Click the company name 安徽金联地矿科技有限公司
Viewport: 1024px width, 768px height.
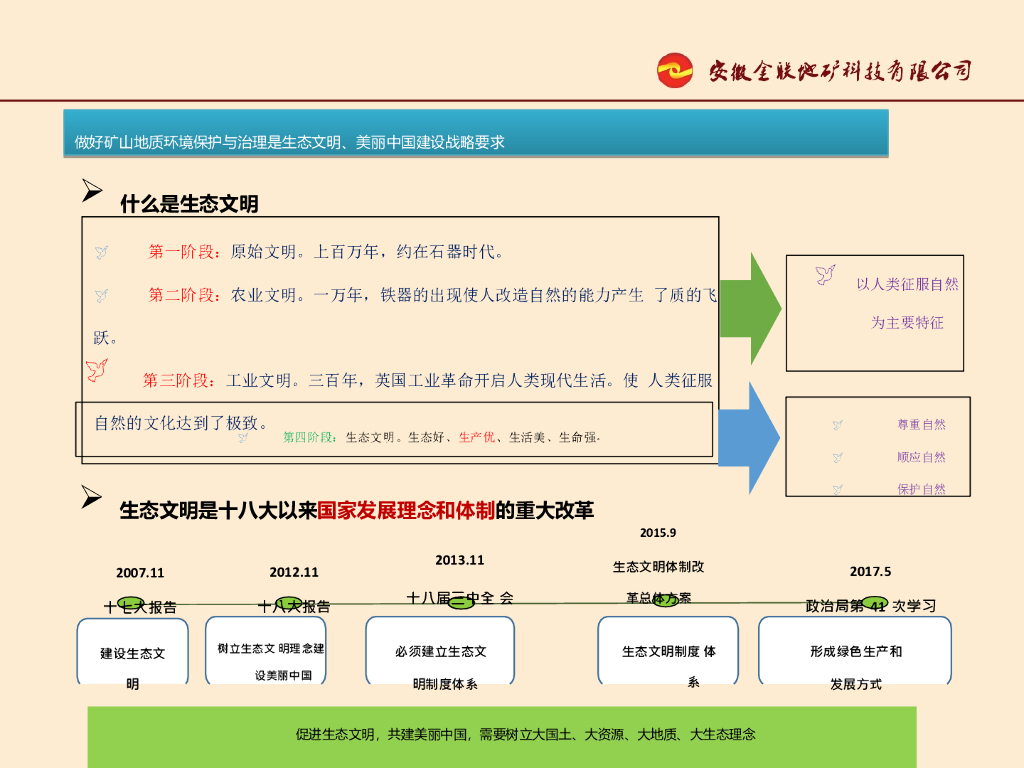tap(840, 71)
